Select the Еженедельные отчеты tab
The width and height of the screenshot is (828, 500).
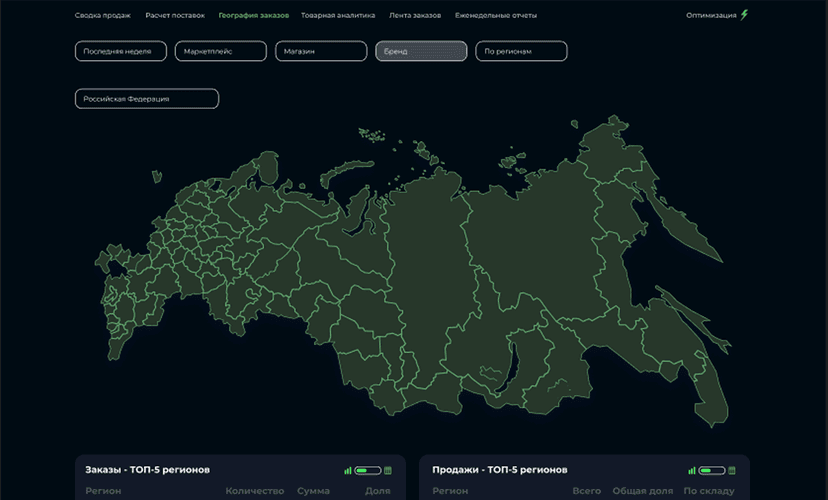[495, 16]
